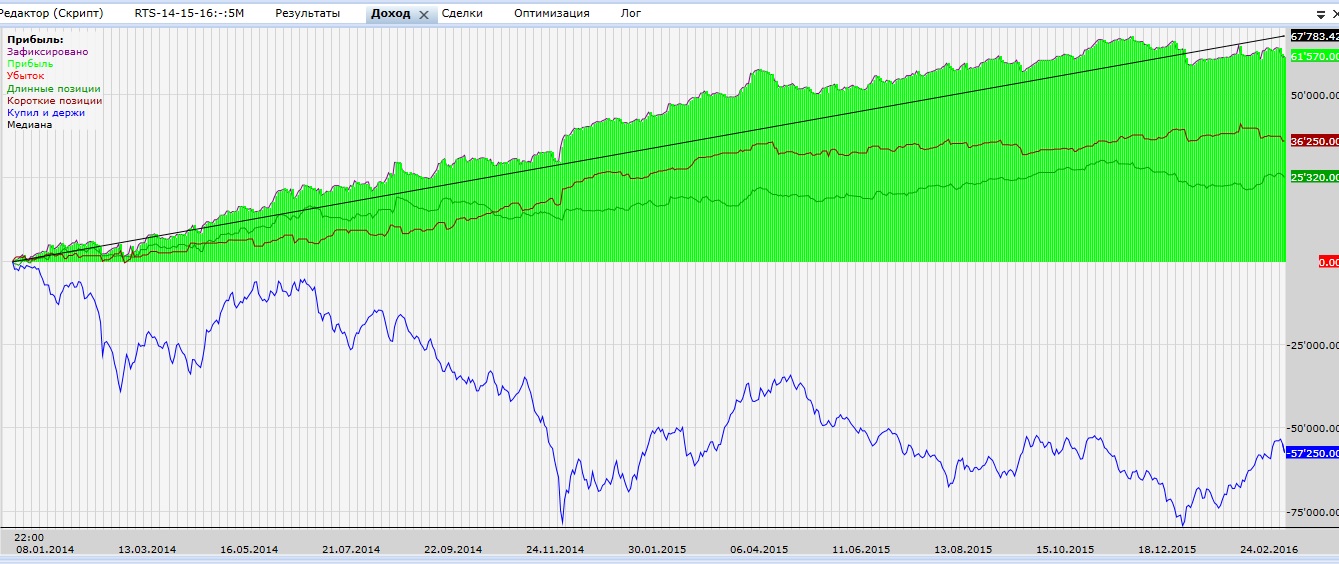This screenshot has width=1339, height=564.
Task: Click the Купил и держи legend entry
Action: [45, 113]
